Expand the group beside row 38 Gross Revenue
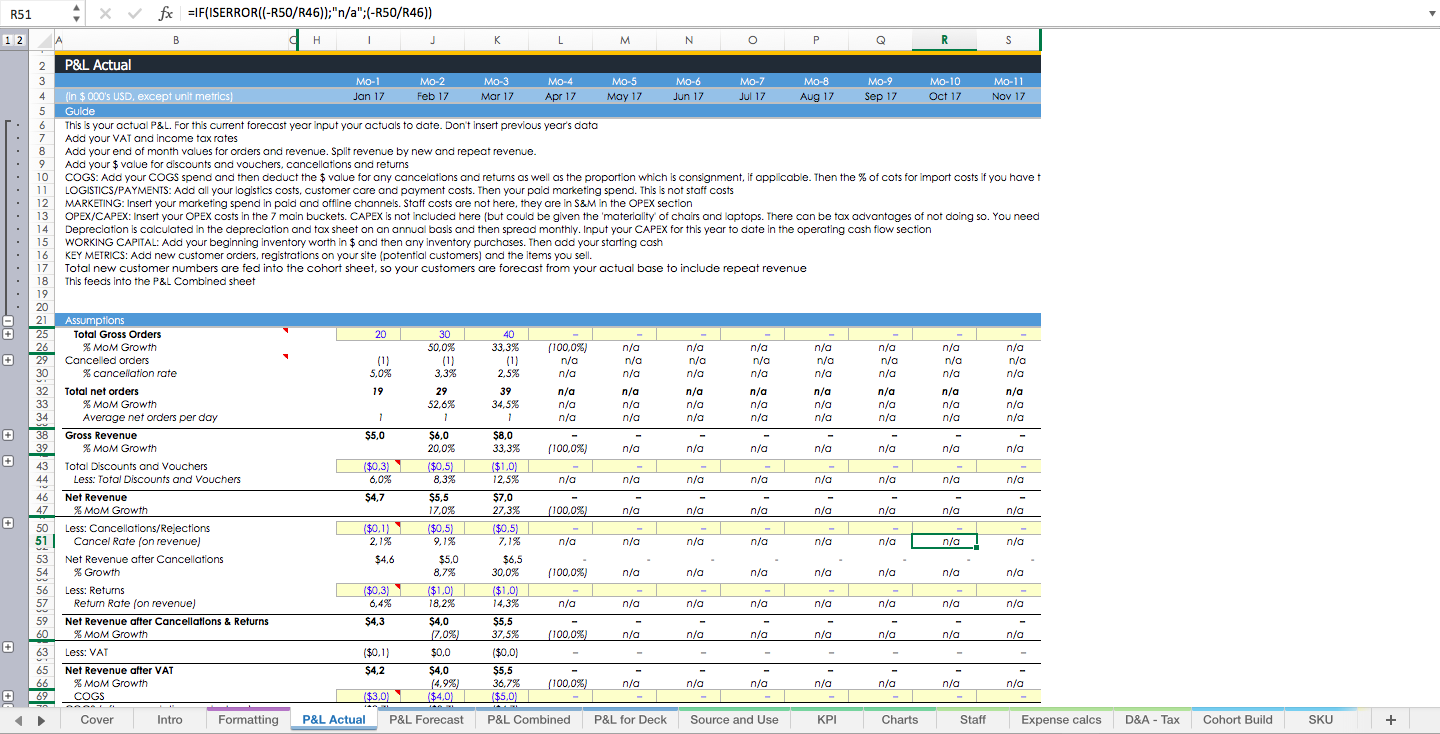Viewport: 1440px width, 734px height. coord(8,436)
